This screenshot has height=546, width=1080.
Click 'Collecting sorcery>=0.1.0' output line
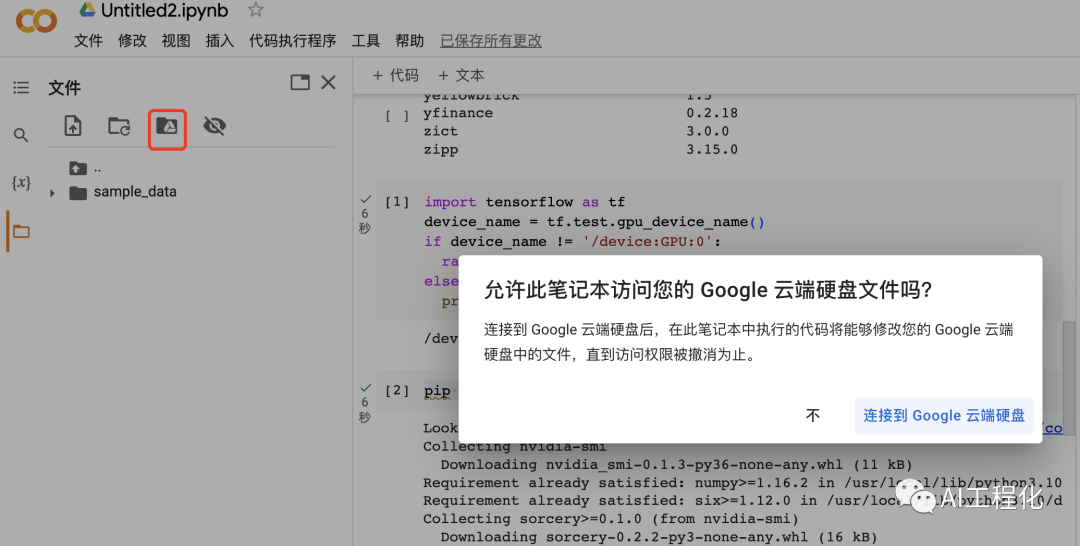click(x=611, y=518)
